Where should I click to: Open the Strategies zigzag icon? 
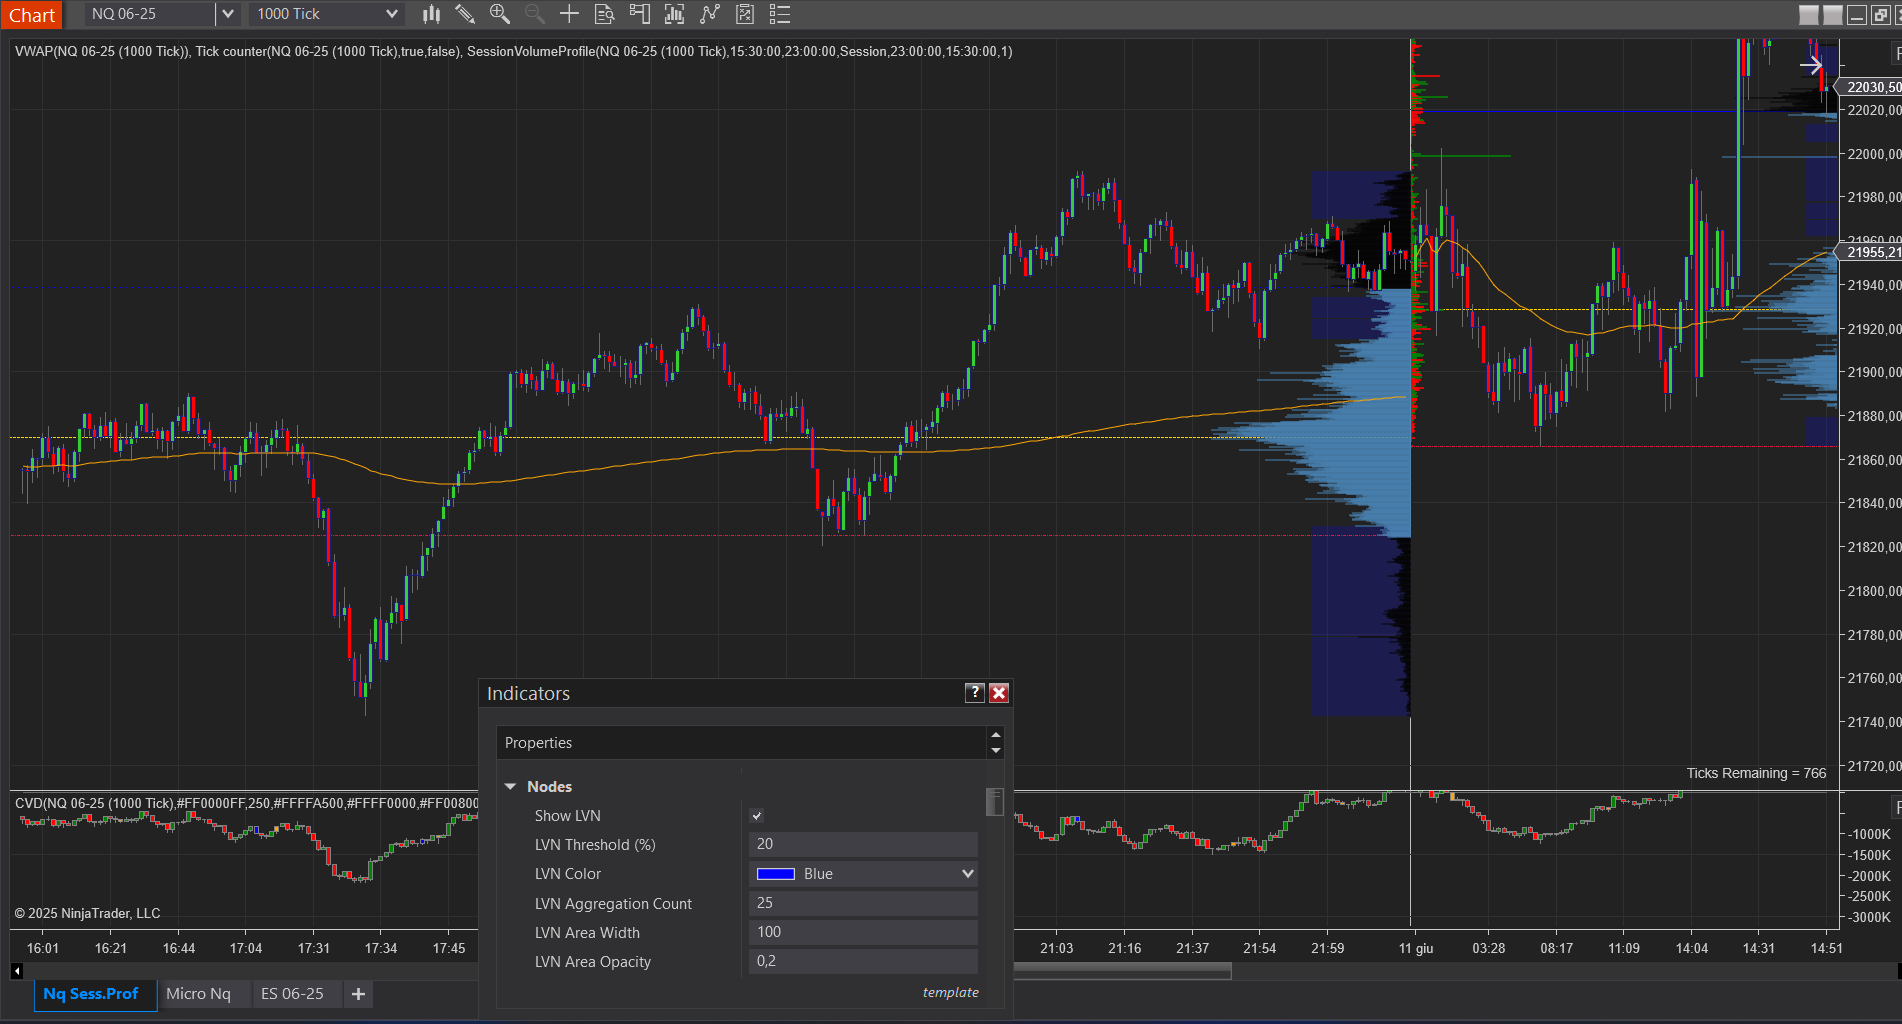pyautogui.click(x=710, y=14)
